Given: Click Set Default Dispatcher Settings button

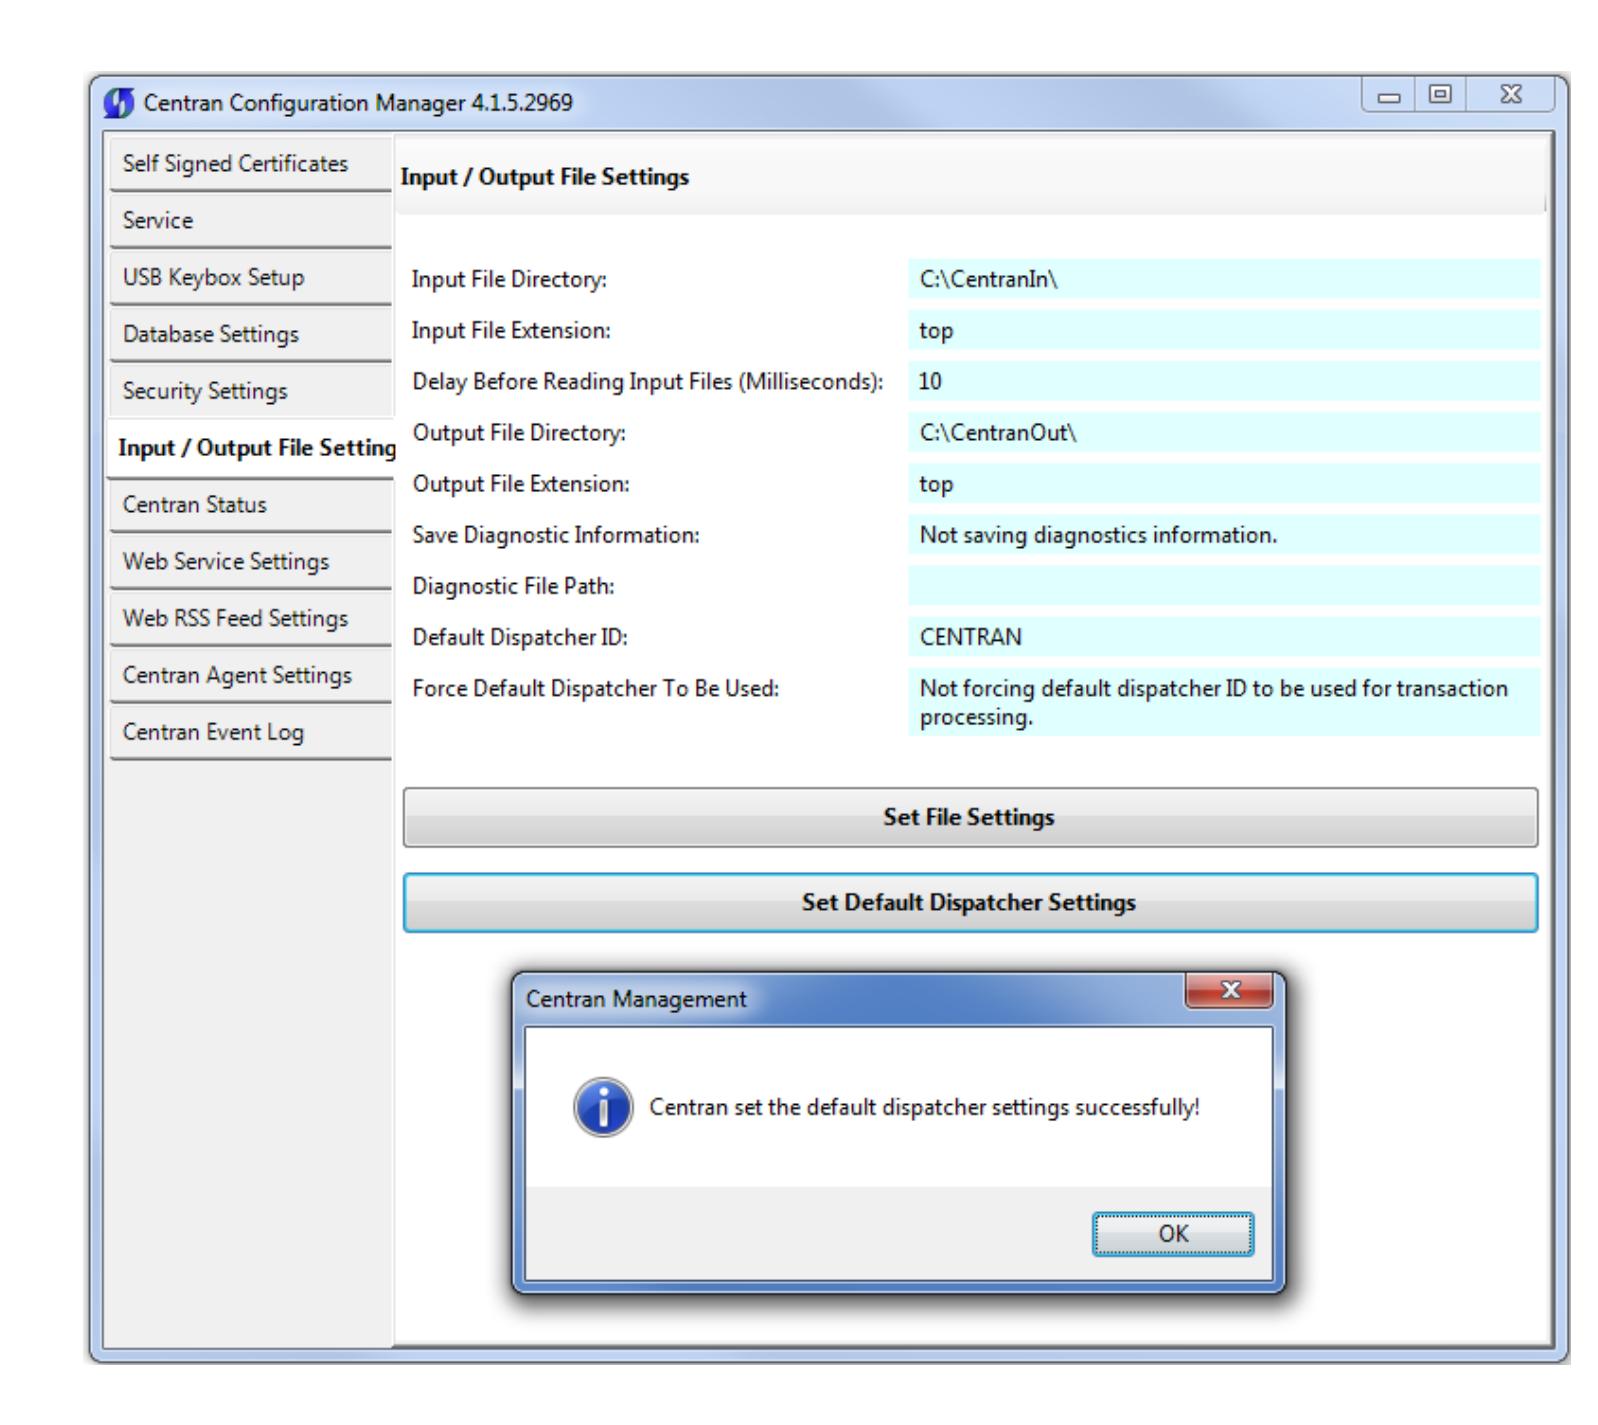Looking at the screenshot, I should (x=970, y=903).
